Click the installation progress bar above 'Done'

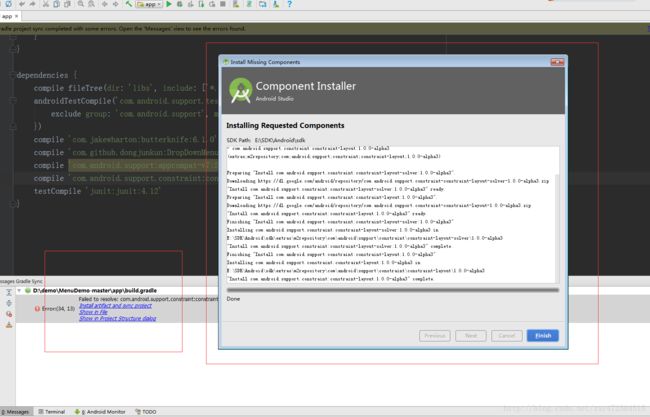click(393, 290)
